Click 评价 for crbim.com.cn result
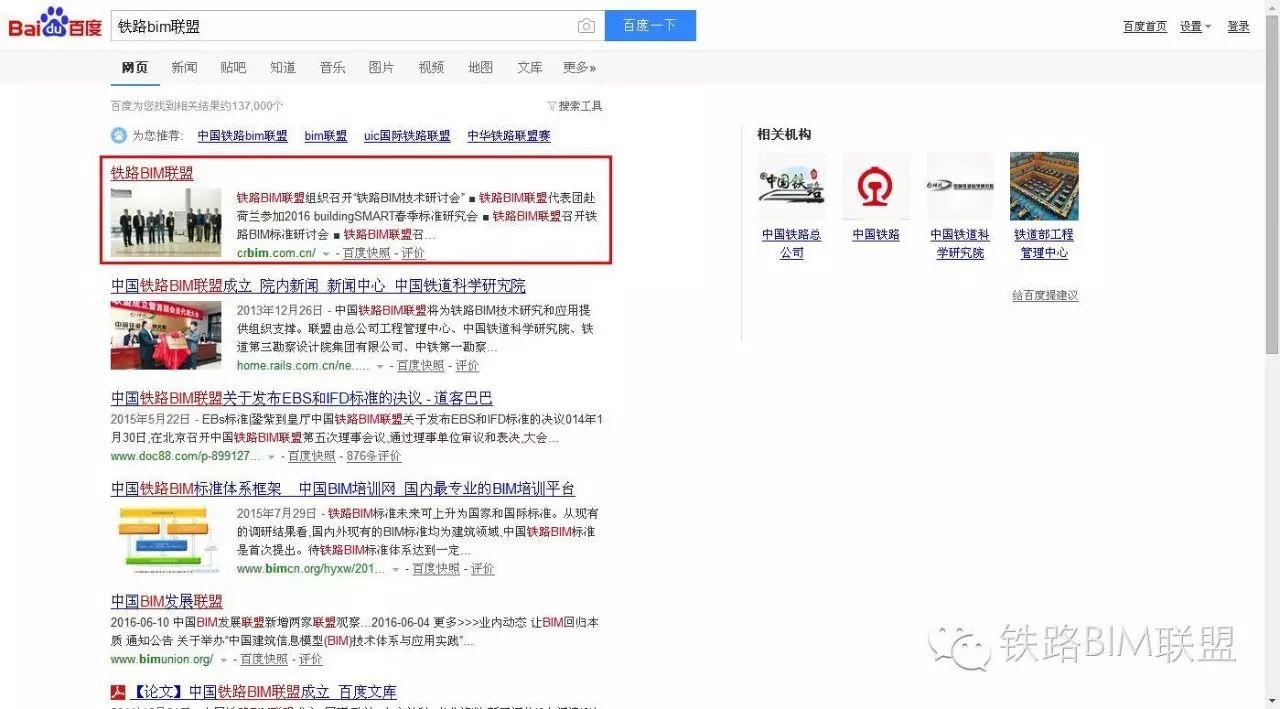Viewport: 1280px width, 709px height. (413, 254)
